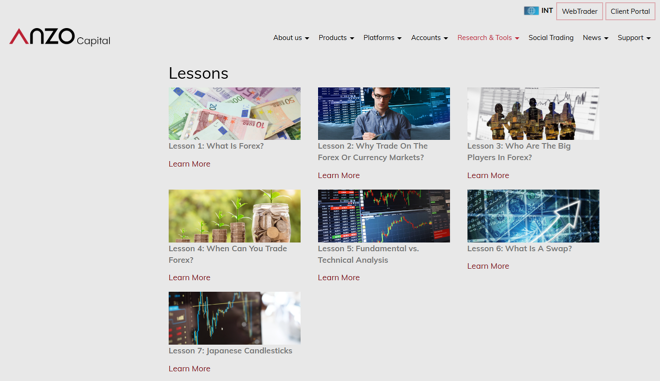Expand the Accounts dropdown
660x381 pixels.
[429, 38]
